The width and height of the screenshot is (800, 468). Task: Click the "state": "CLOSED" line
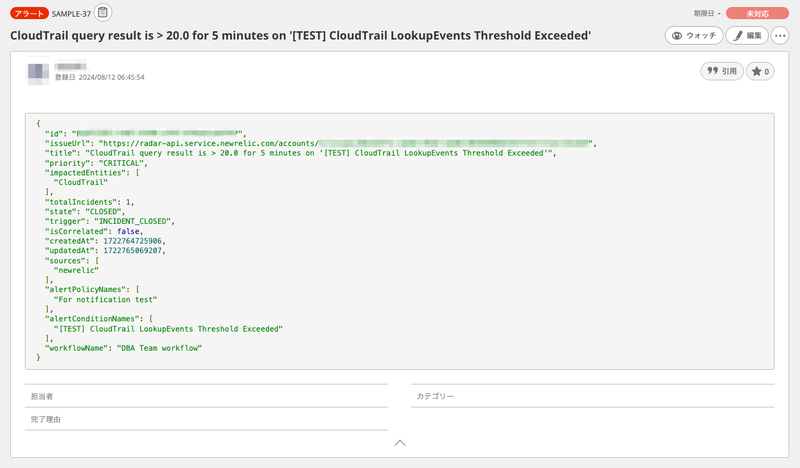tap(85, 211)
